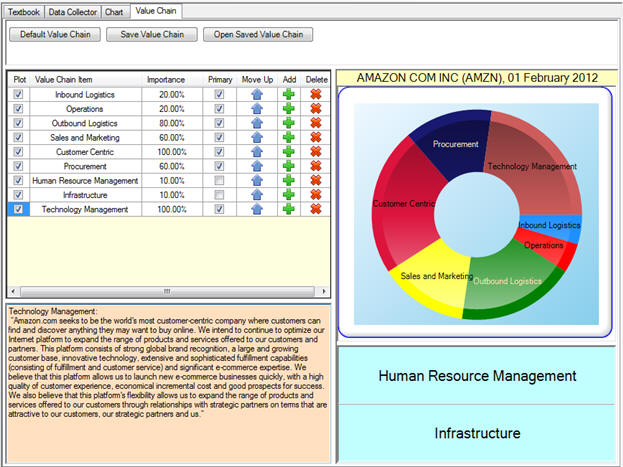Delete the Operations row
The width and height of the screenshot is (623, 467).
pyautogui.click(x=316, y=109)
